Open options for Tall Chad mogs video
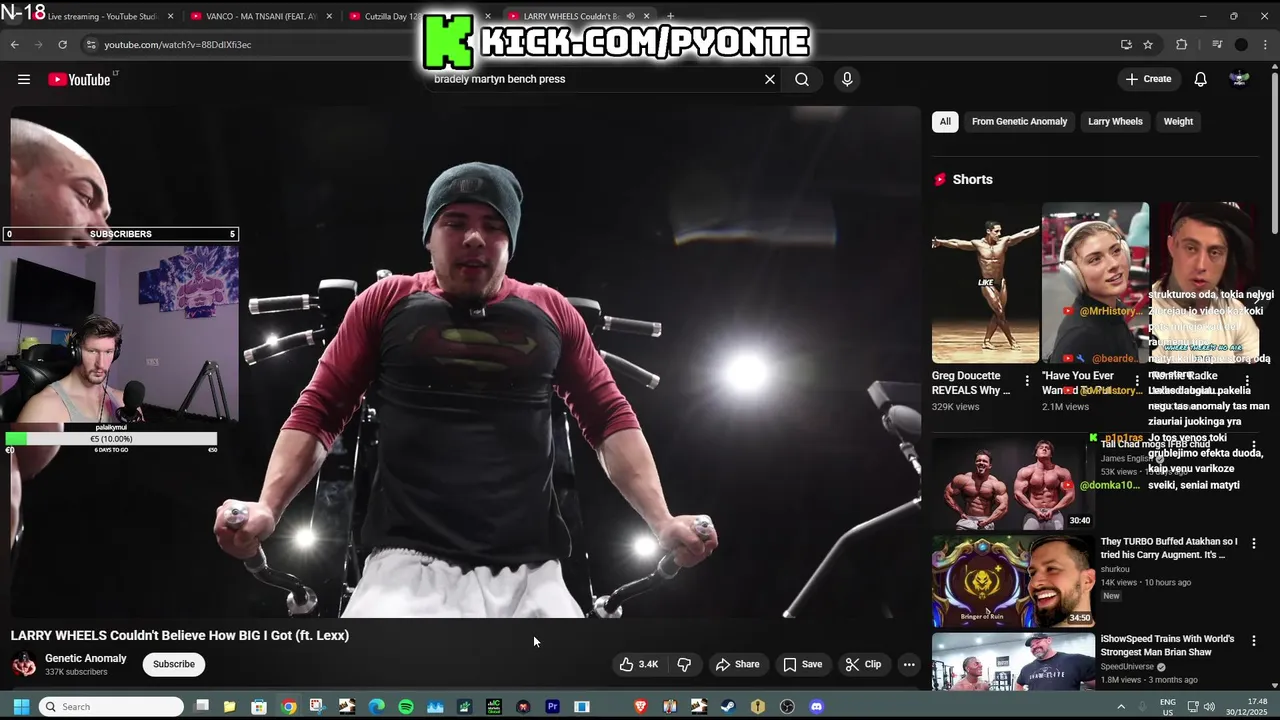 click(x=1253, y=446)
